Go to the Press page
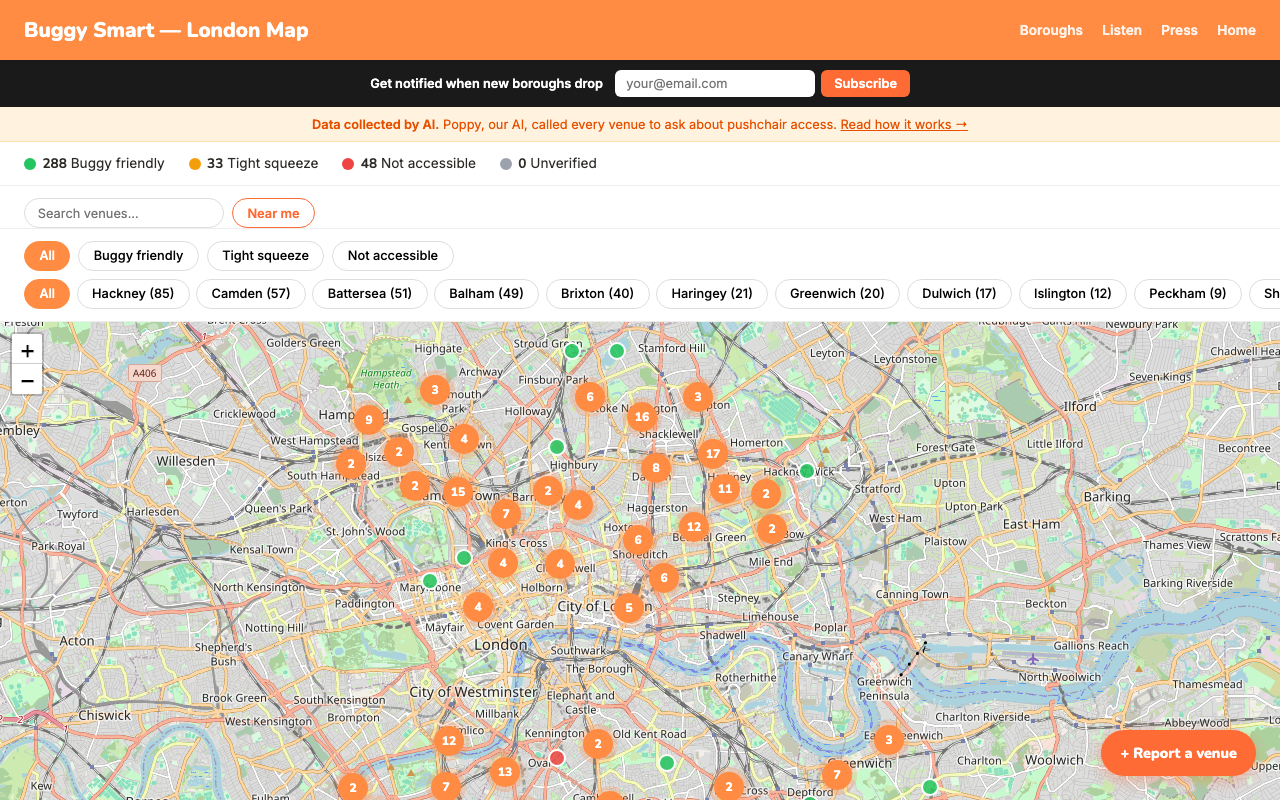Screen dimensions: 1280x800 coord(1179,30)
